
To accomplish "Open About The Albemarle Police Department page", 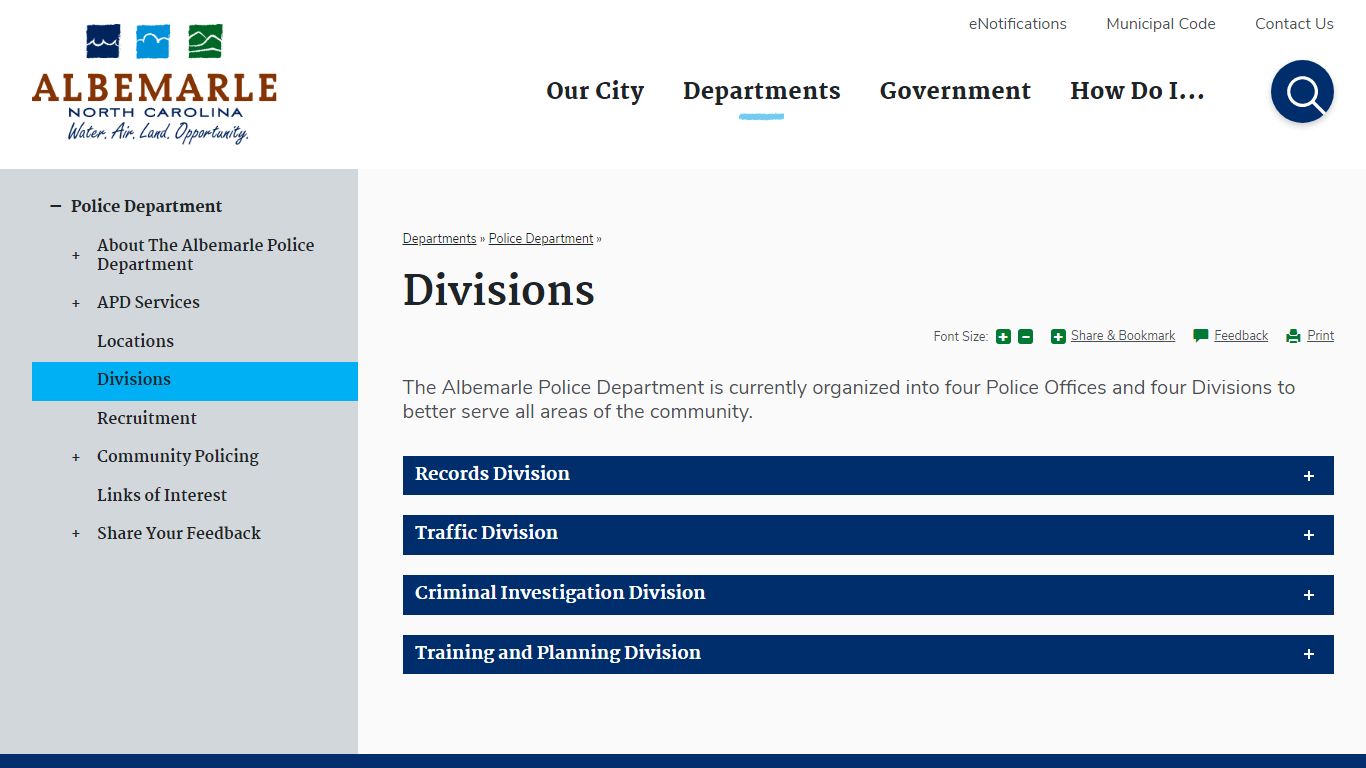I will (x=206, y=255).
